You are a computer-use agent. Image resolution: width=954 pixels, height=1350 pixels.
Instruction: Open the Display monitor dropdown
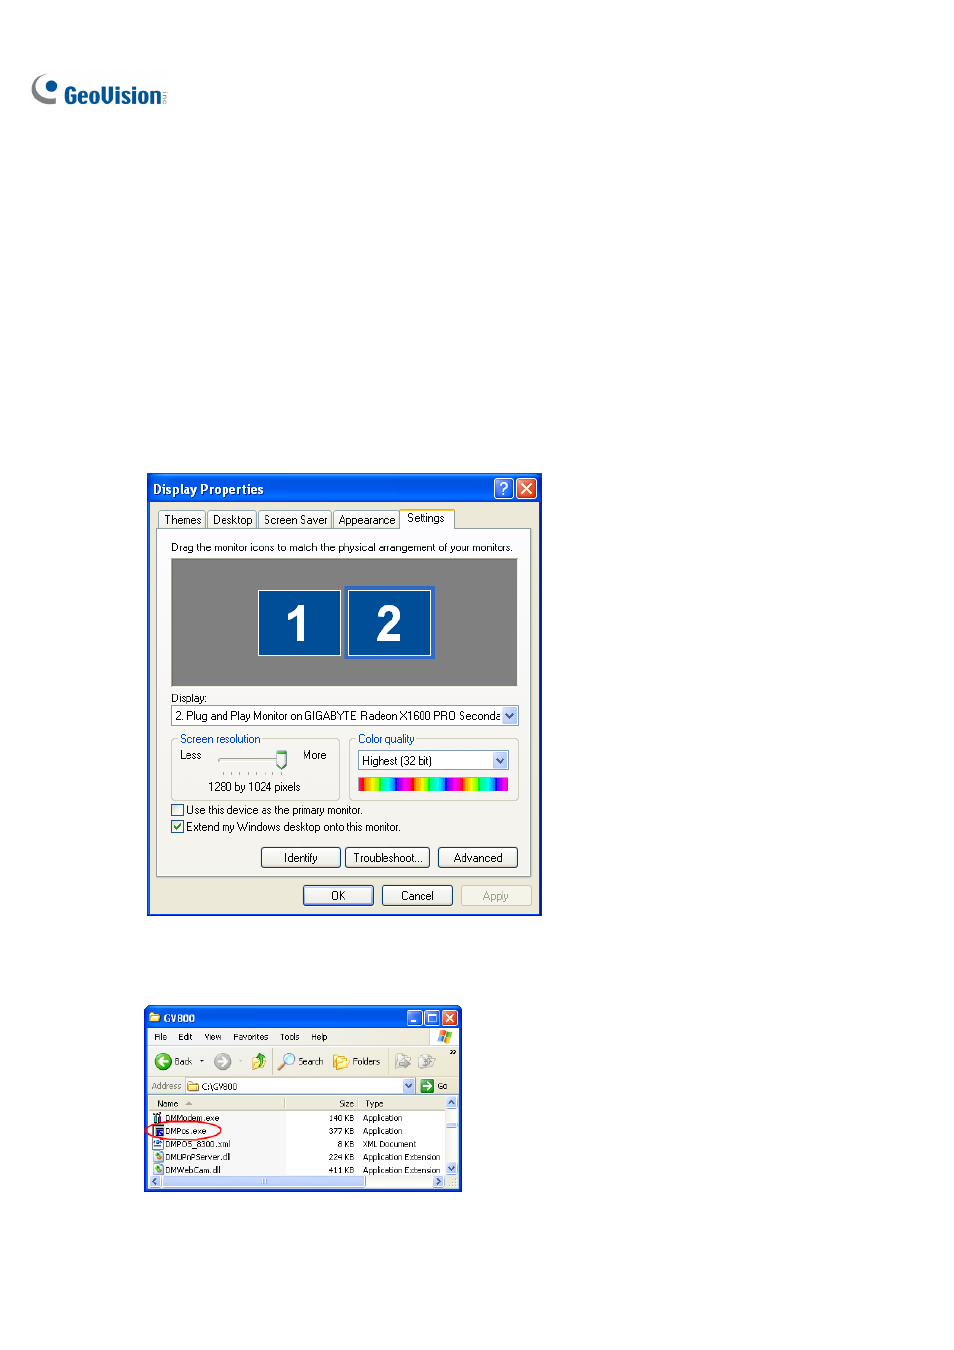click(x=510, y=716)
